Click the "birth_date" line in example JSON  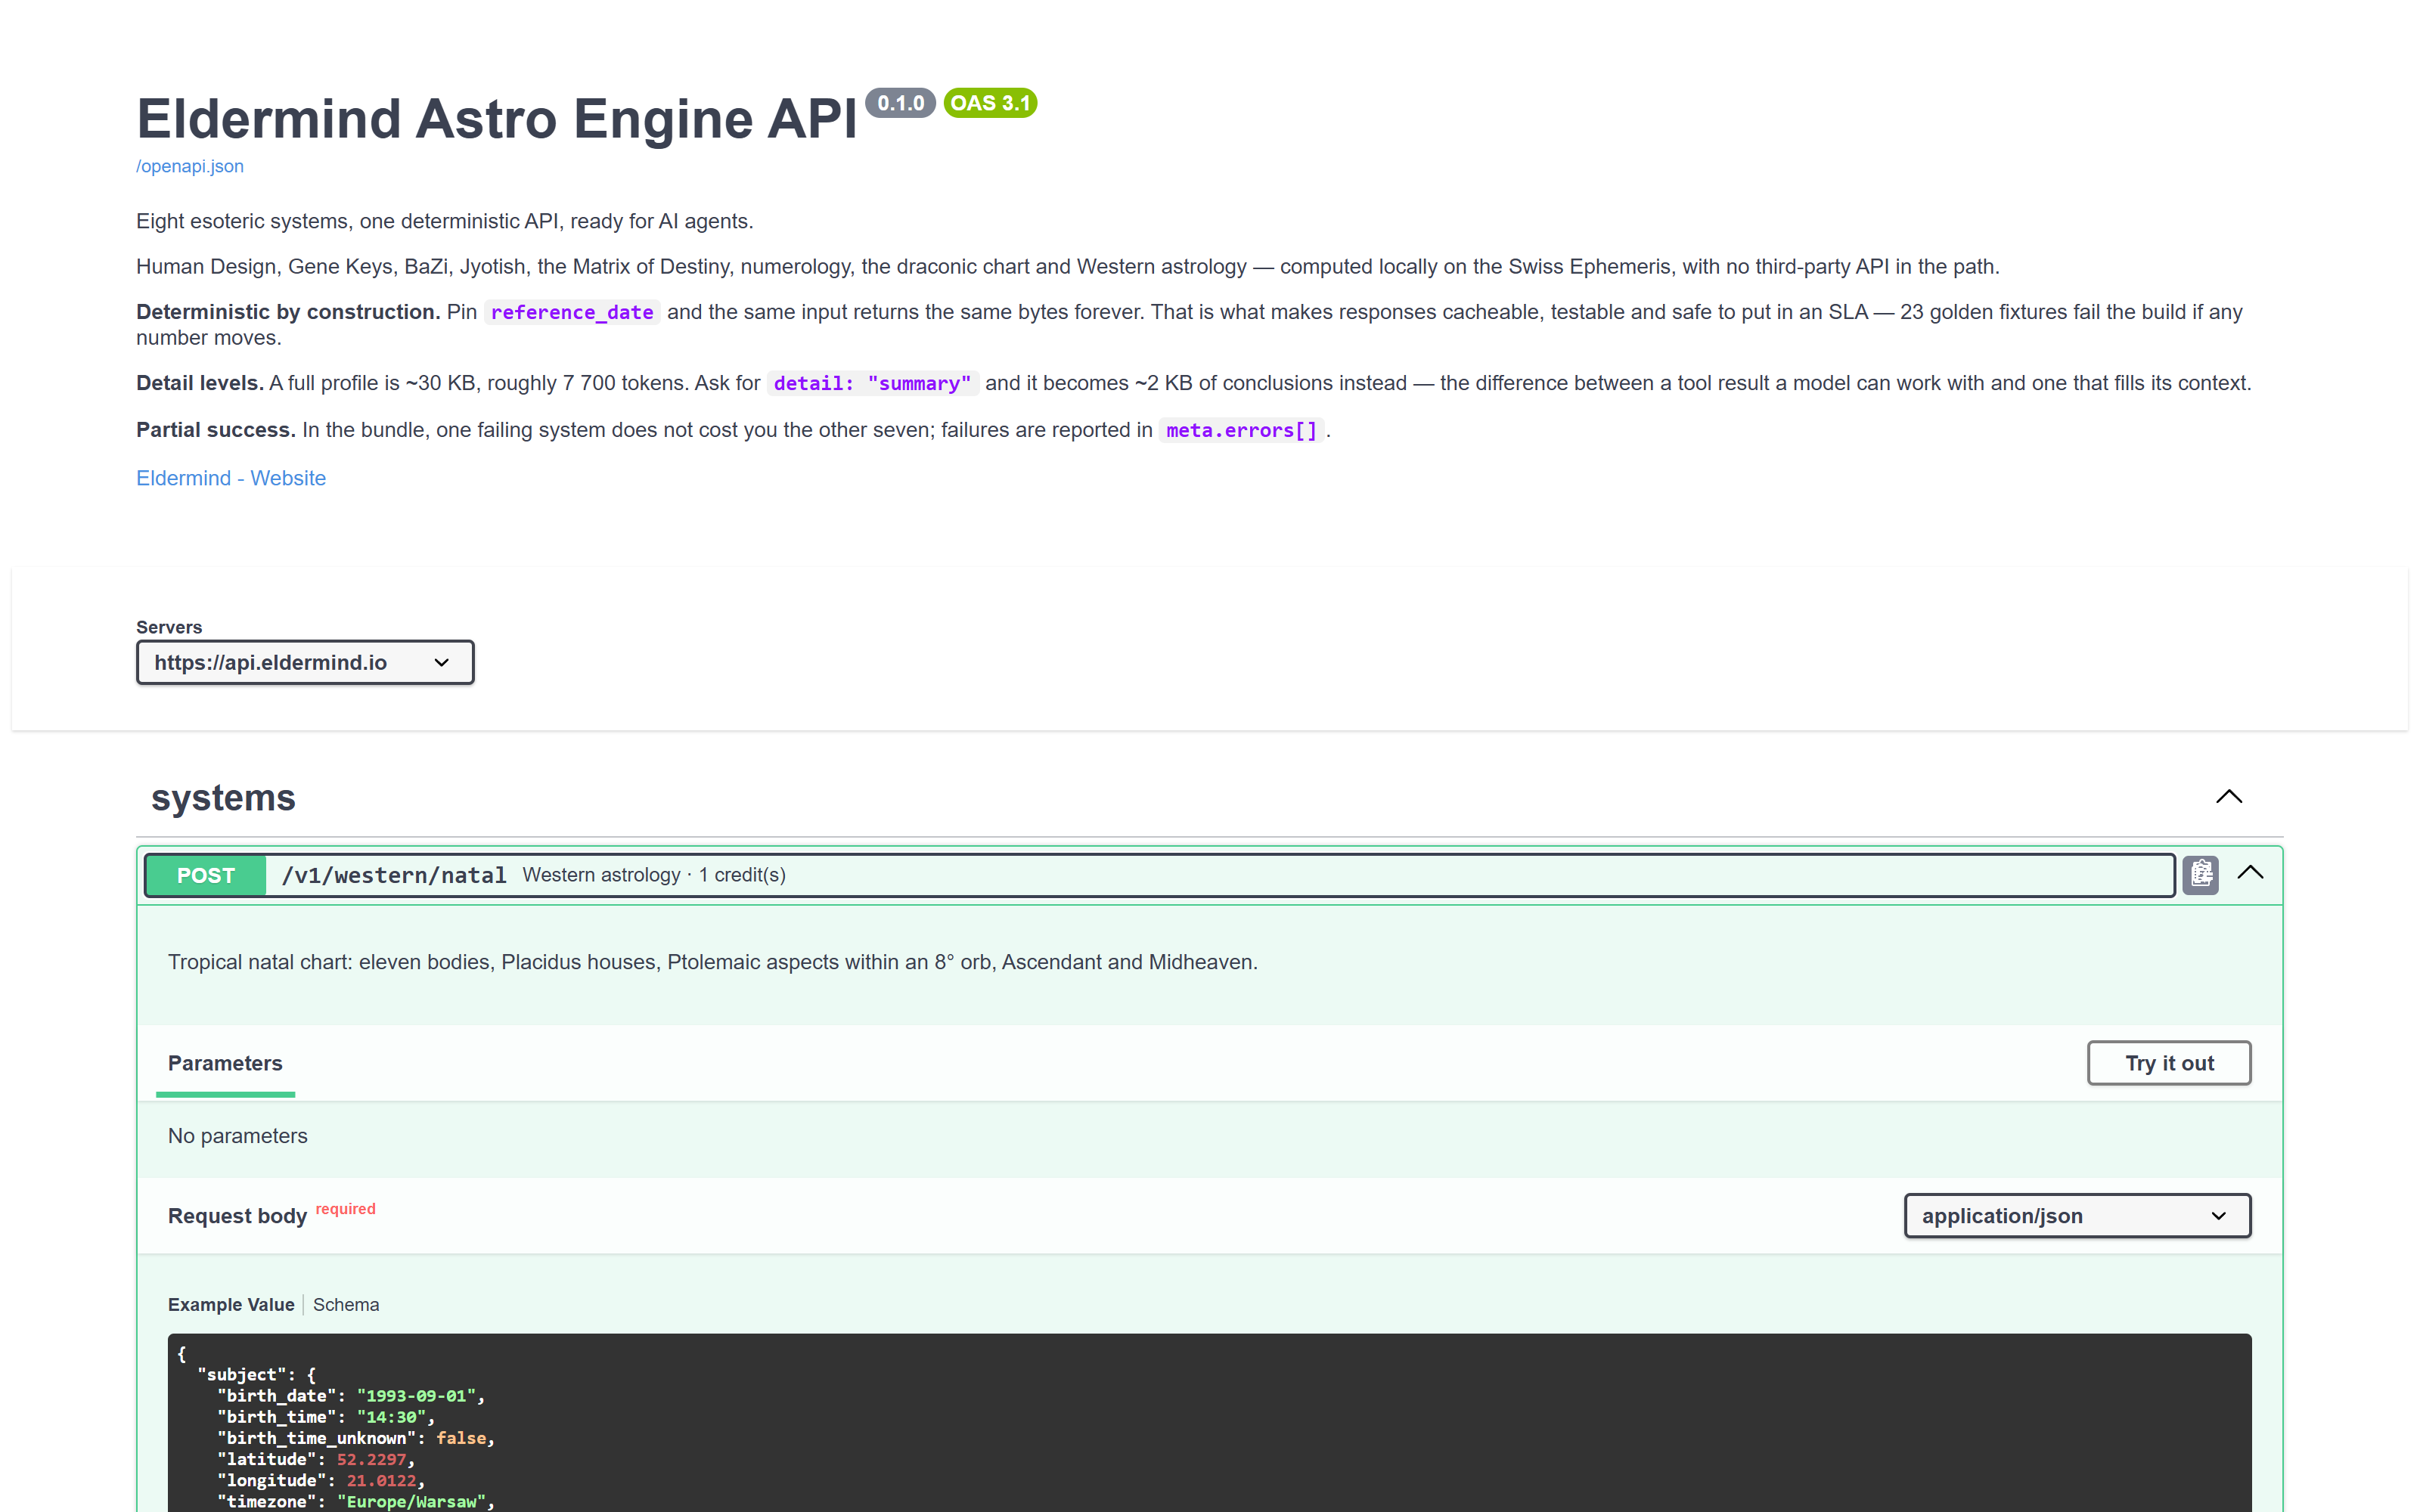(x=351, y=1396)
